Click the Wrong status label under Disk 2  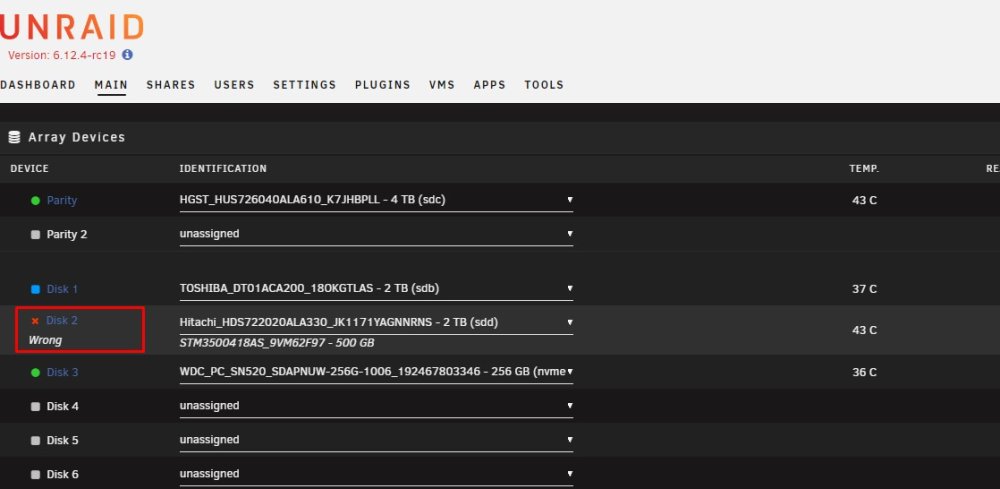[x=45, y=340]
